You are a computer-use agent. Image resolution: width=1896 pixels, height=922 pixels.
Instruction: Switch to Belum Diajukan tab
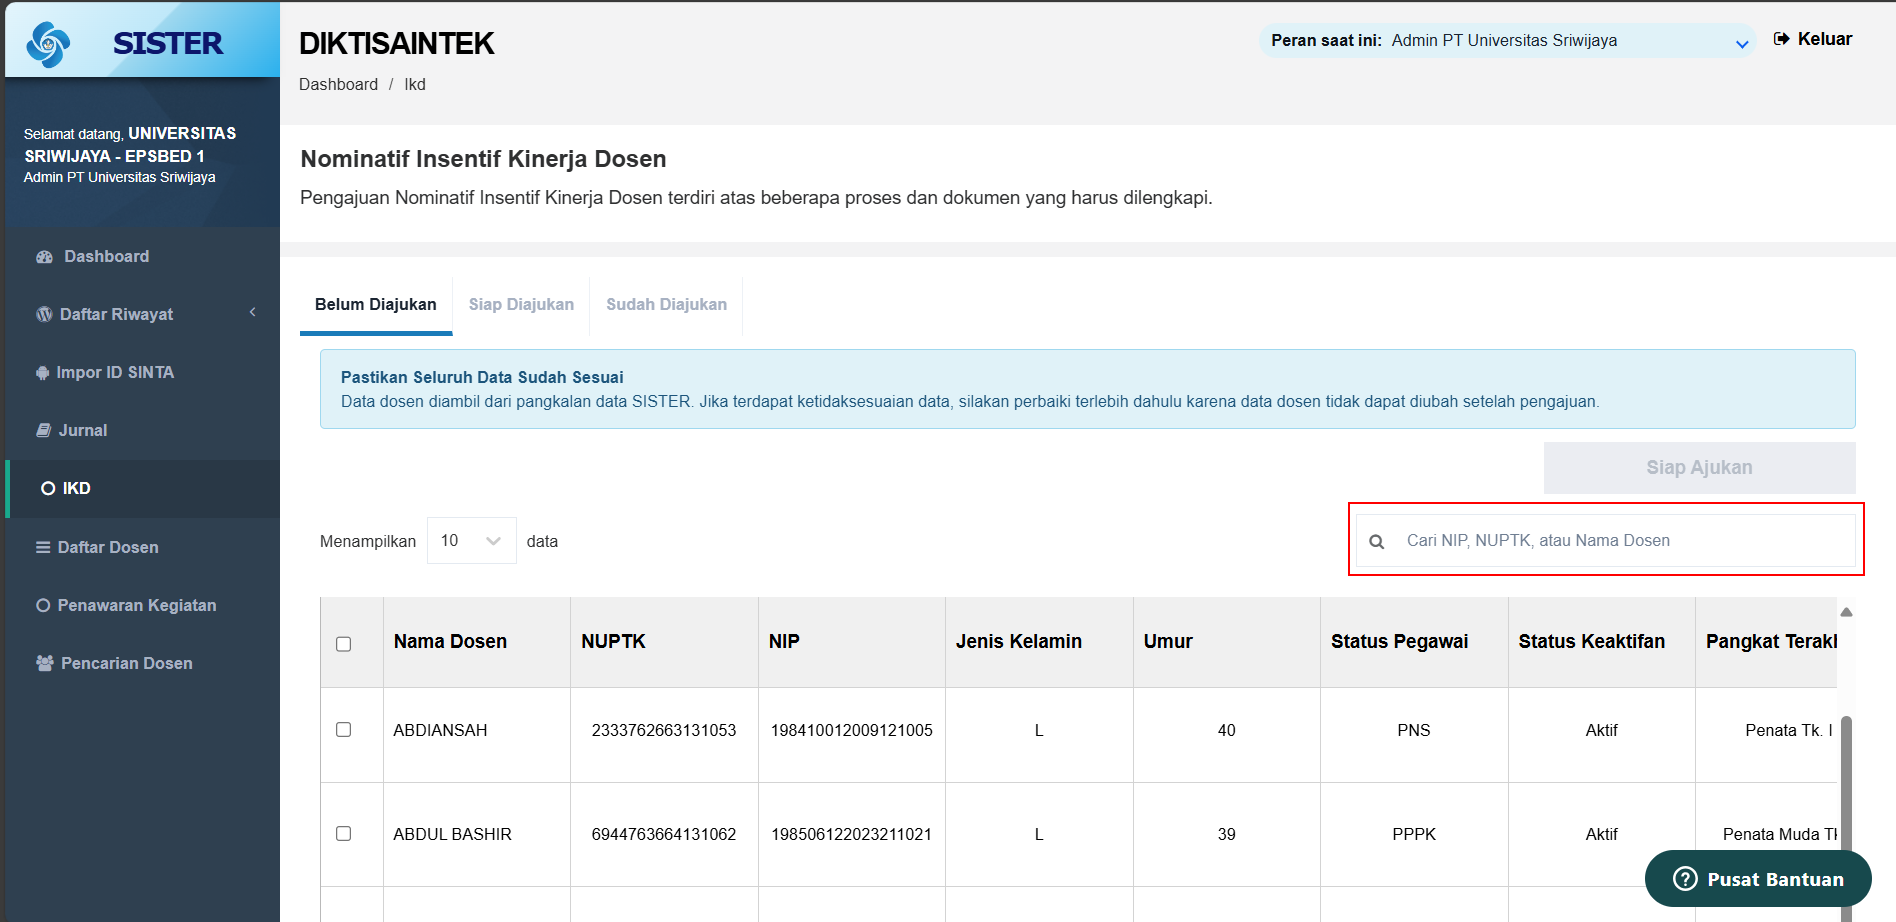376,305
